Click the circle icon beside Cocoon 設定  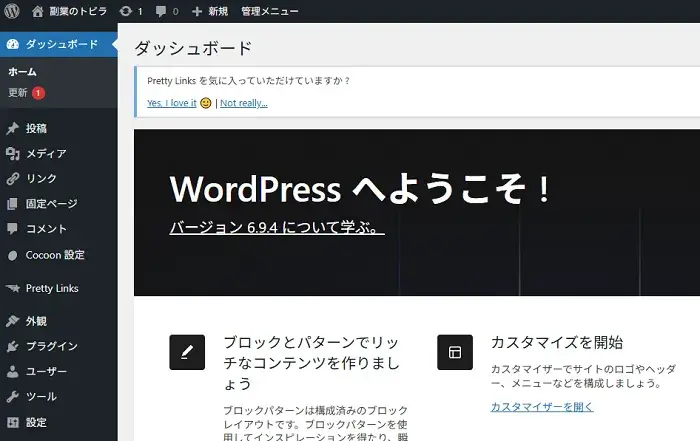[12, 255]
